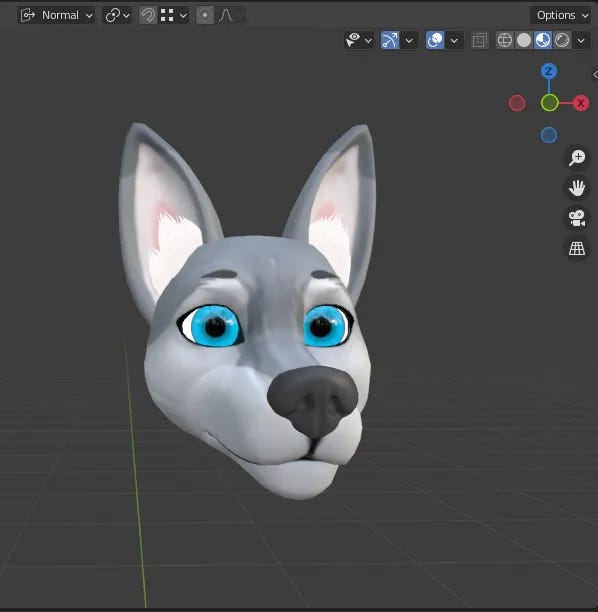This screenshot has height=612, width=598.
Task: Open snapping increment options dropdown
Action: click(174, 16)
